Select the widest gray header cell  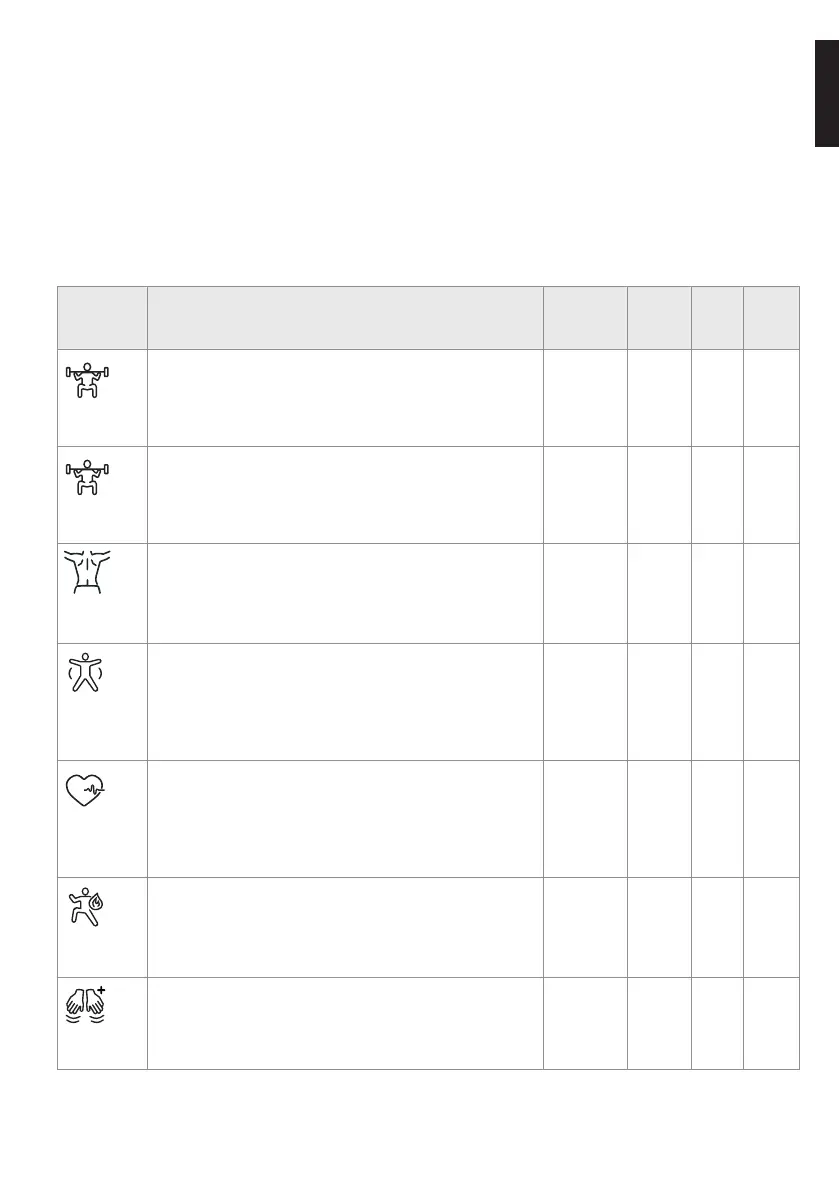345,317
